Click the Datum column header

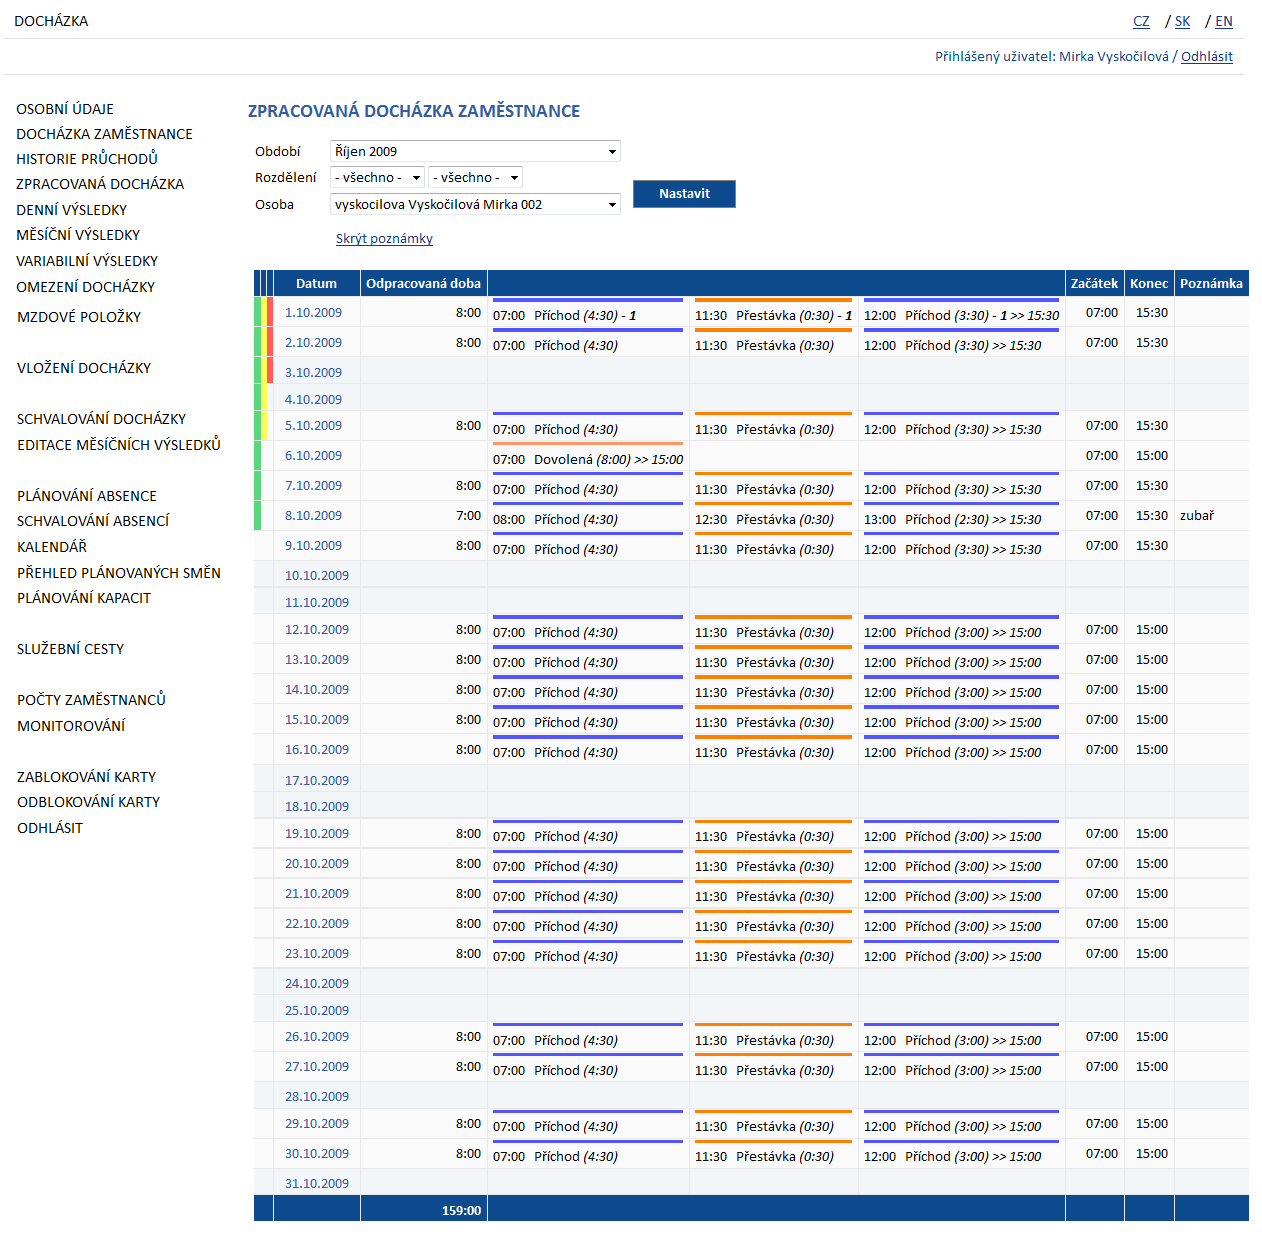316,284
